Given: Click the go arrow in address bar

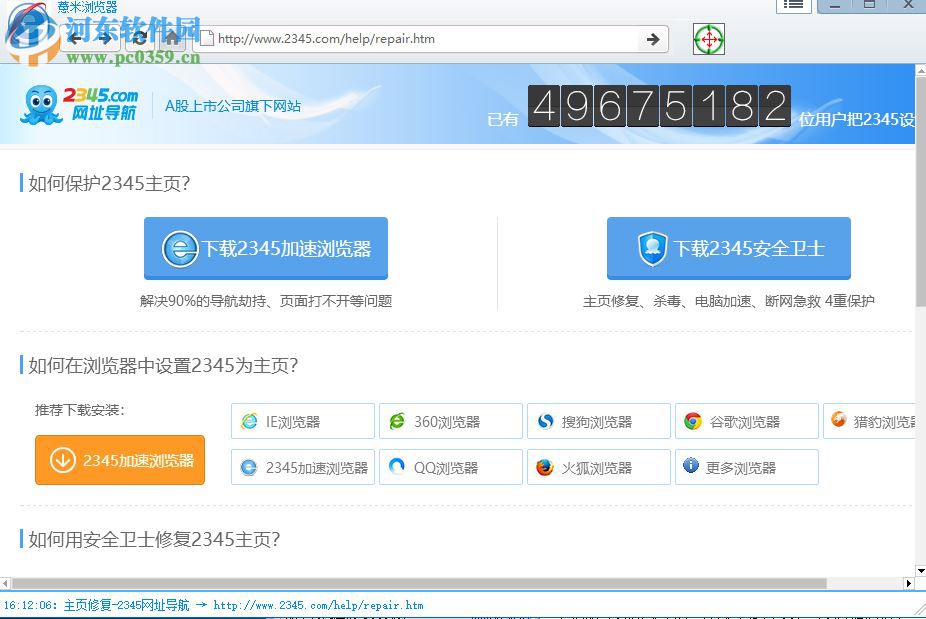Looking at the screenshot, I should [x=653, y=40].
